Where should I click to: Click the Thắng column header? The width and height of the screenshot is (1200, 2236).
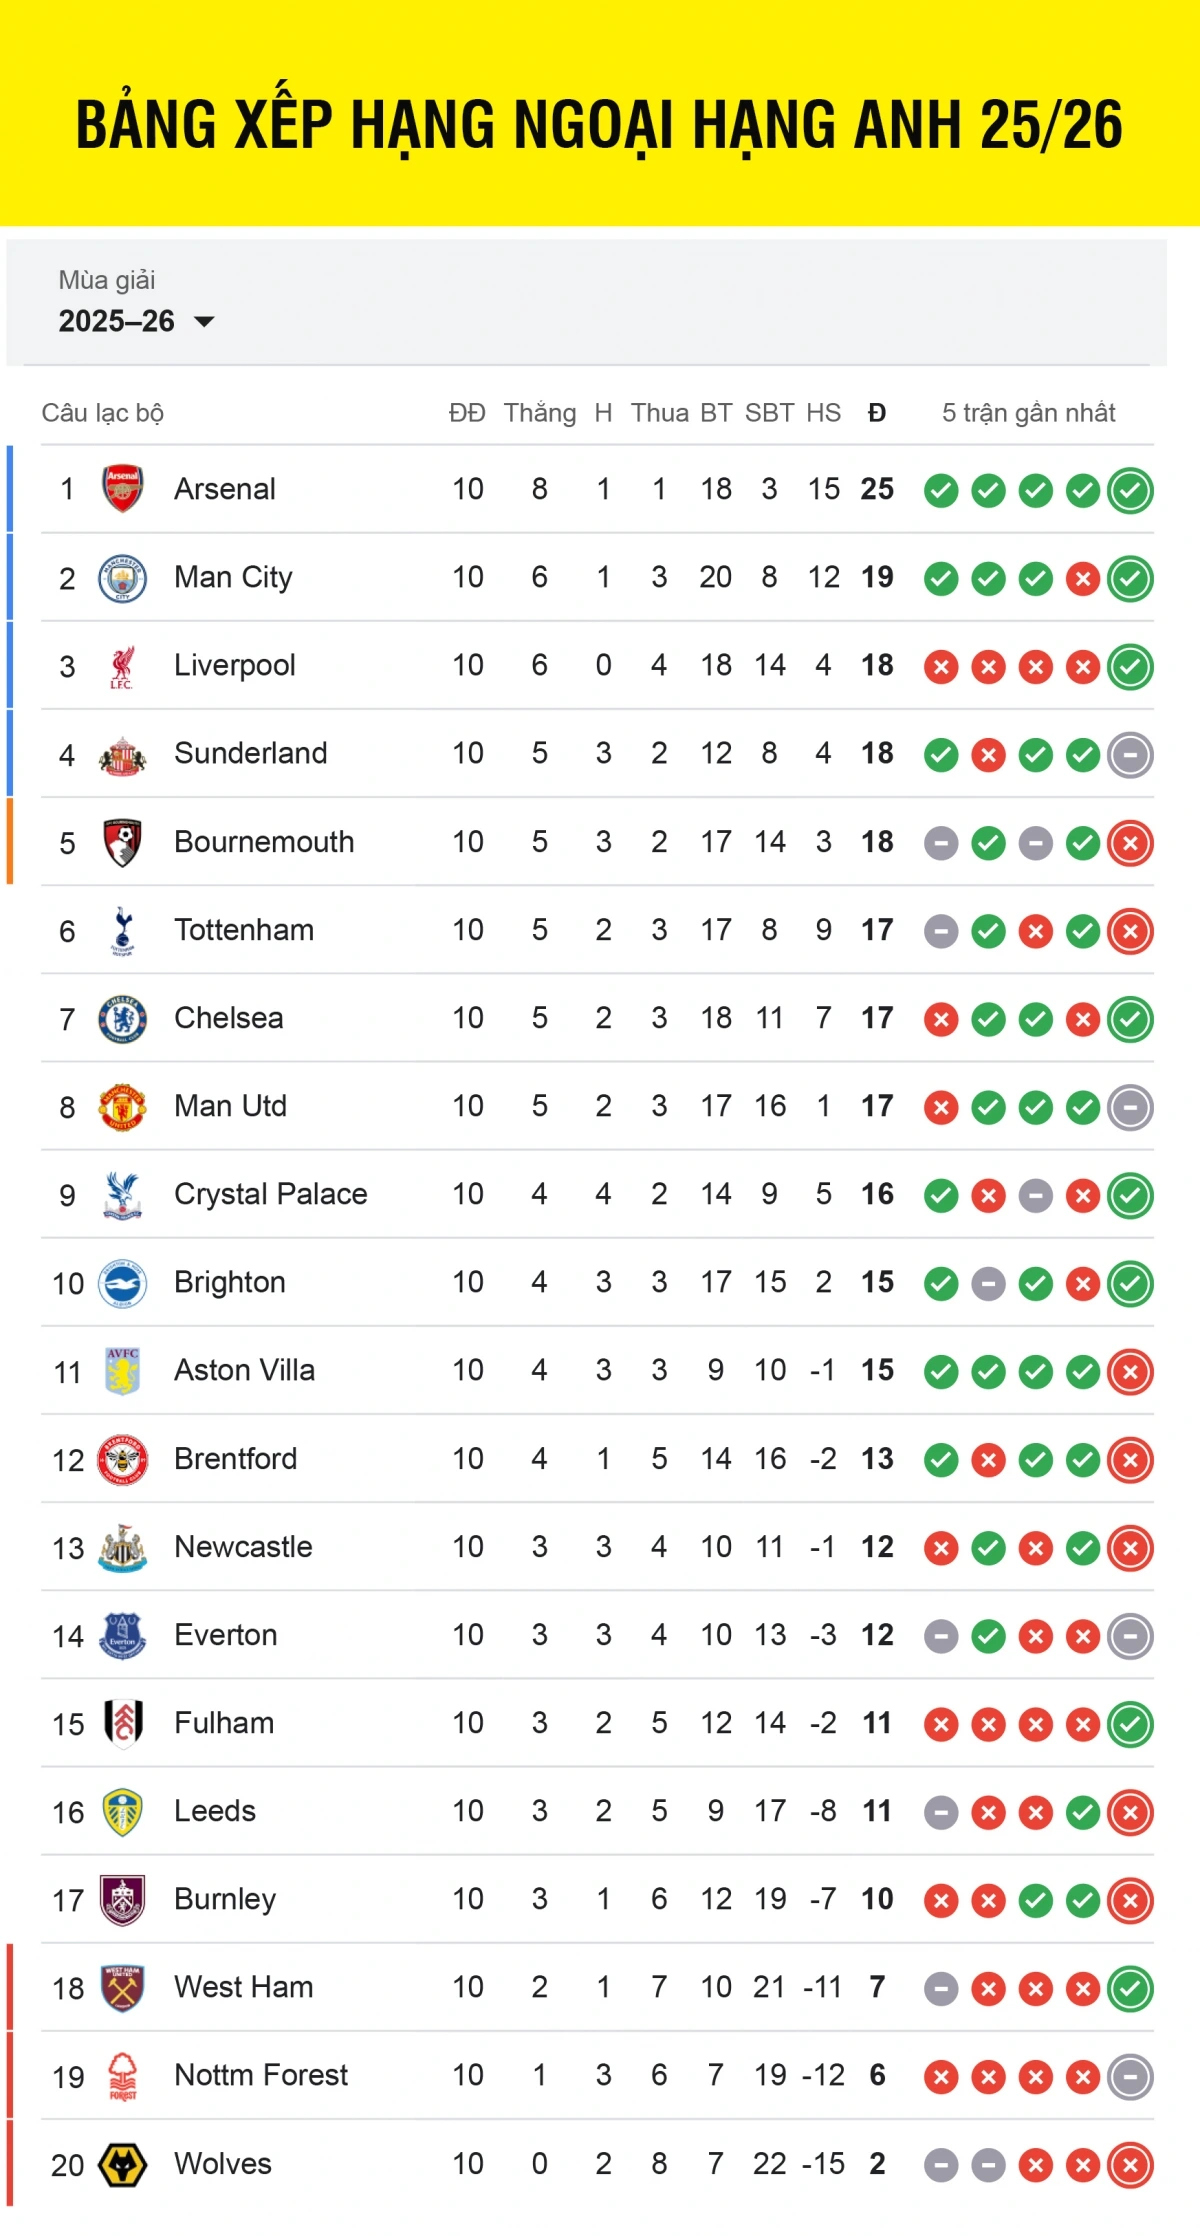tap(540, 413)
